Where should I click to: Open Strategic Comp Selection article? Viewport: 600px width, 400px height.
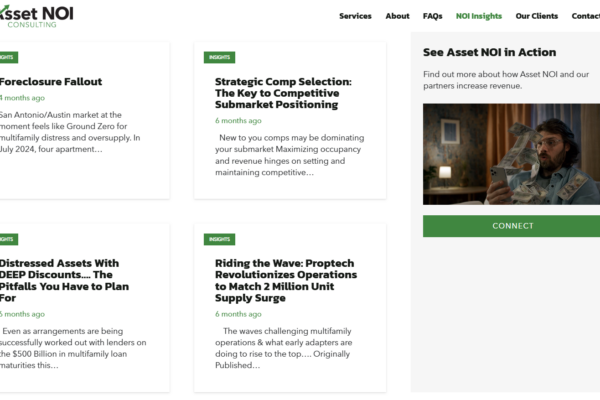click(283, 93)
